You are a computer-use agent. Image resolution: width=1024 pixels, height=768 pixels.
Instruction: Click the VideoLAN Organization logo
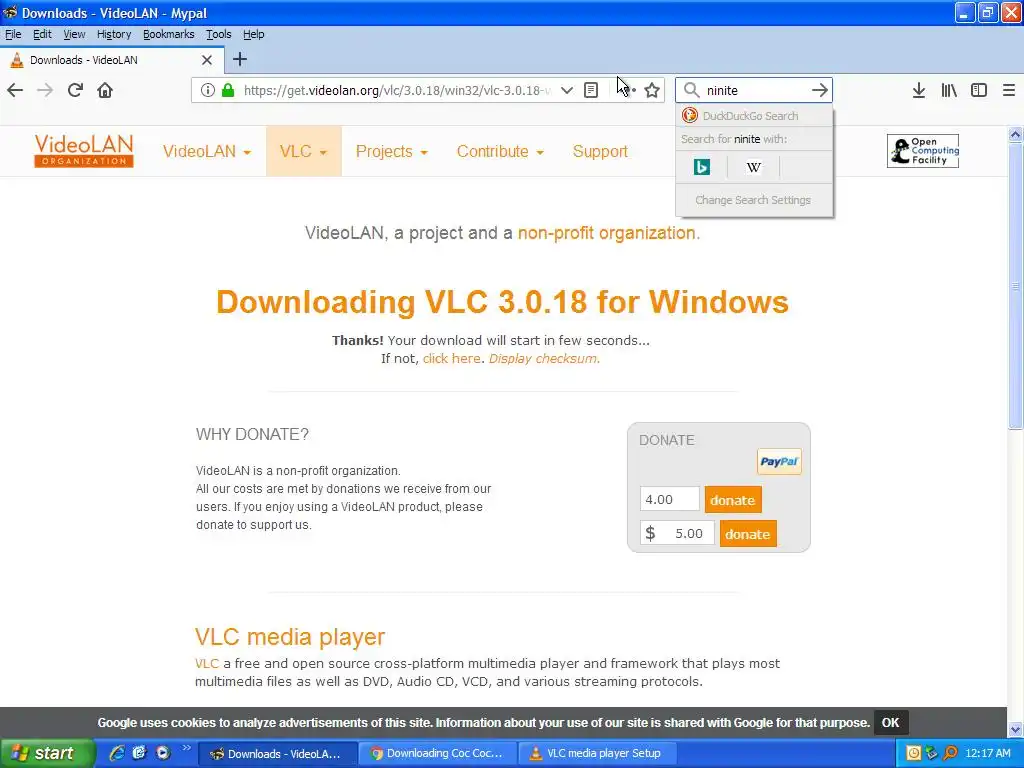pyautogui.click(x=84, y=151)
